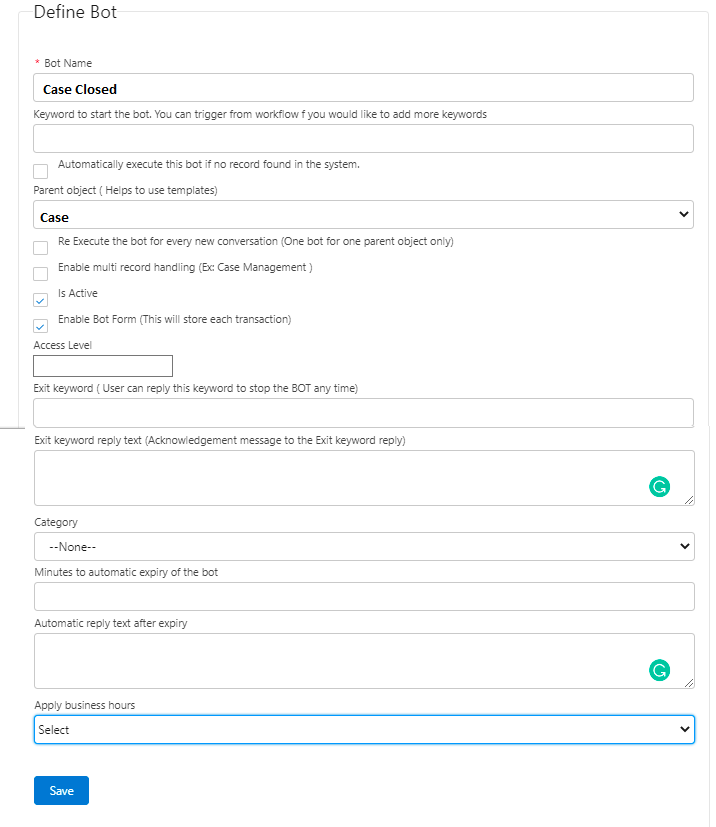Click the Grammarly icon in Automatic reply text box
This screenshot has width=716, height=827.
pos(659,670)
